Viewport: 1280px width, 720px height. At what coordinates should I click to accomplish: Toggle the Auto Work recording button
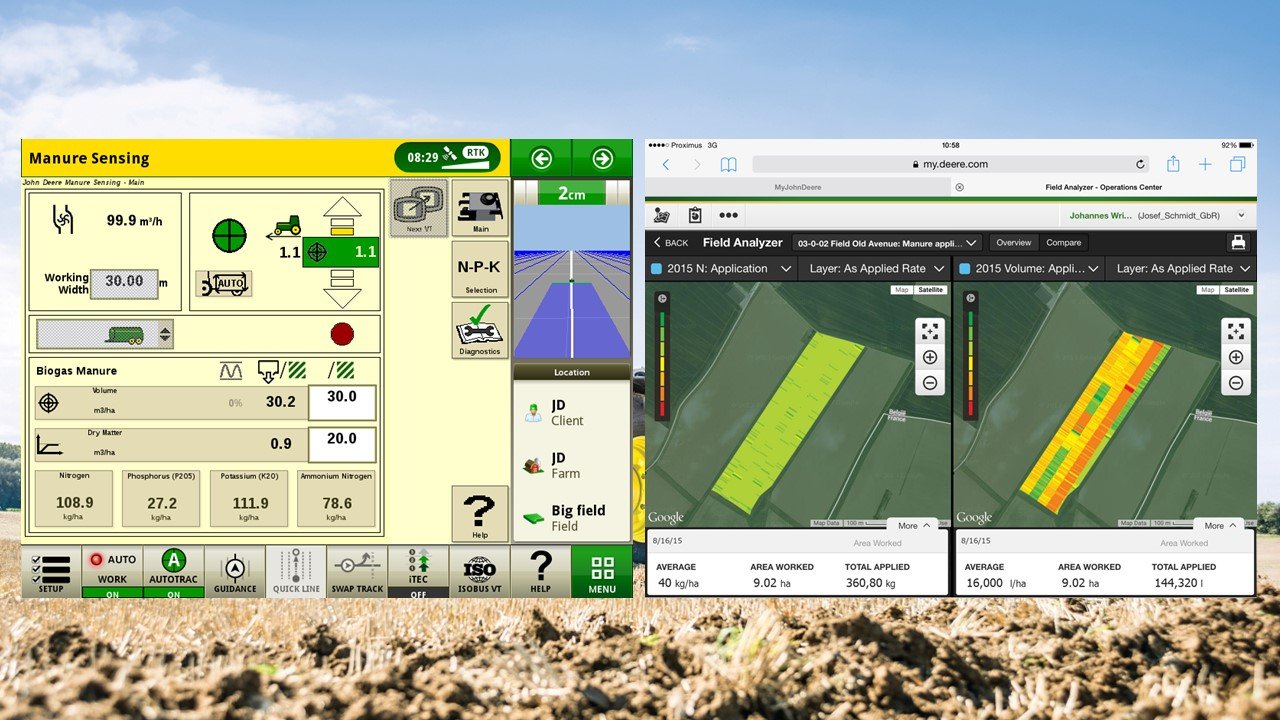click(112, 571)
